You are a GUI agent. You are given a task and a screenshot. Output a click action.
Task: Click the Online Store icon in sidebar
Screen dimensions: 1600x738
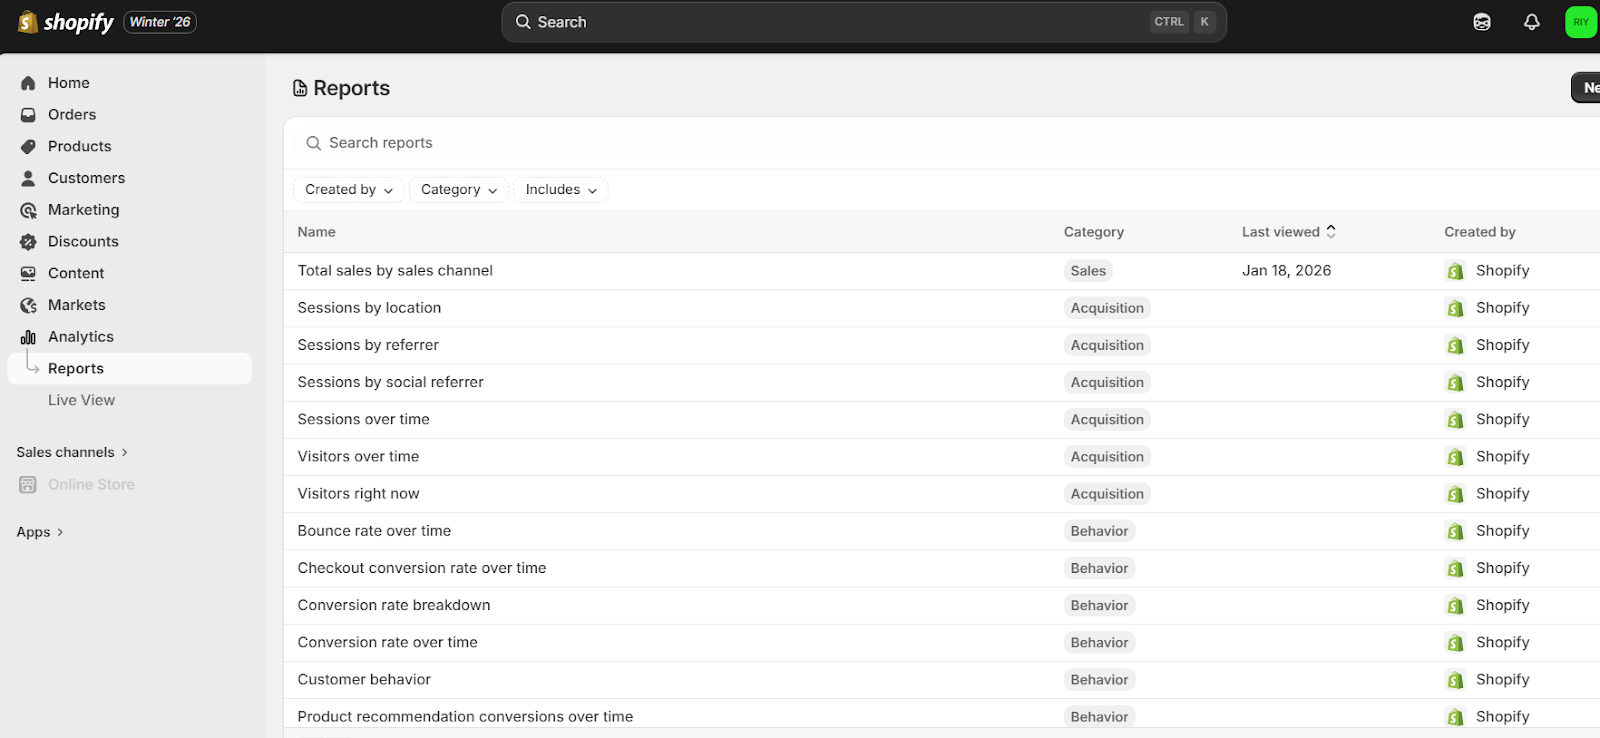(28, 485)
